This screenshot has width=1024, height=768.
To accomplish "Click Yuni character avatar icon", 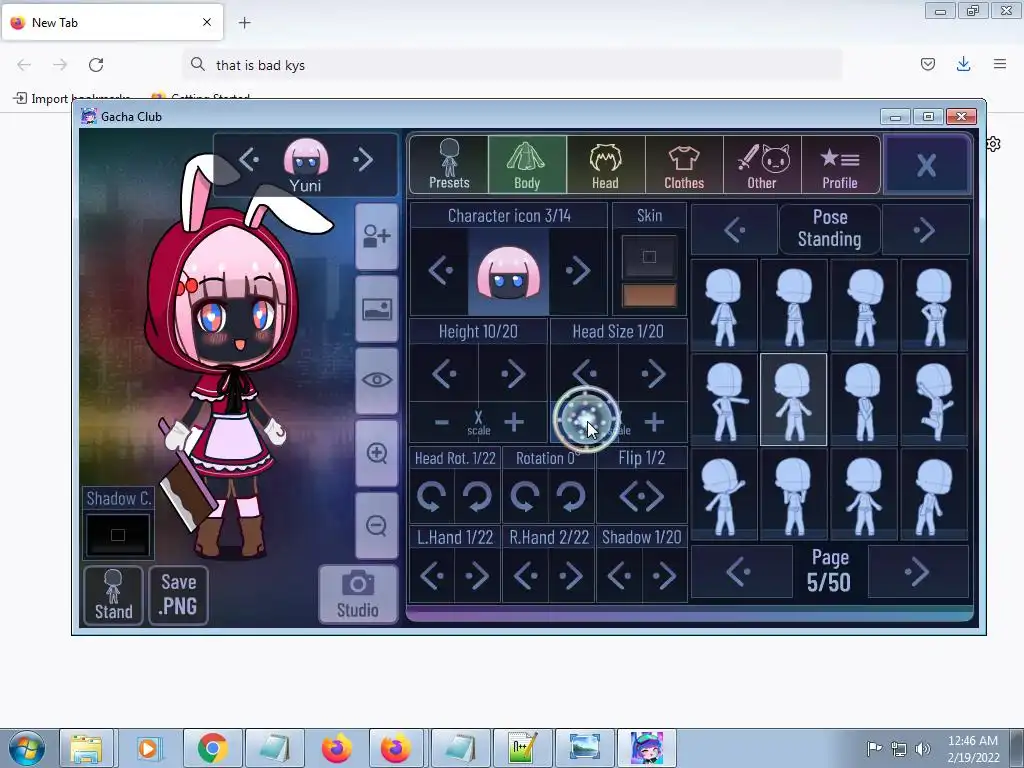I will (x=306, y=158).
